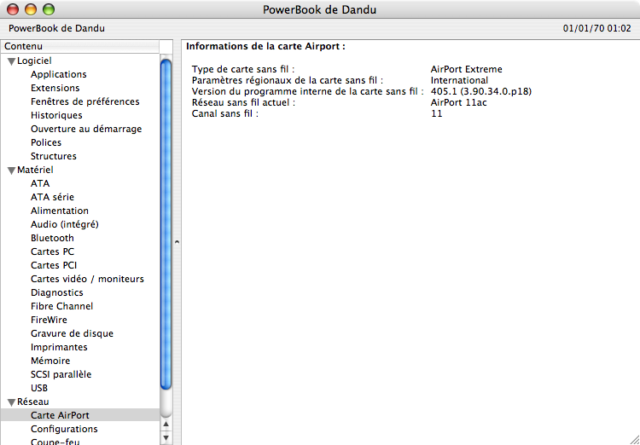
Task: Open Alimentation hardware entry
Action: [x=59, y=211]
